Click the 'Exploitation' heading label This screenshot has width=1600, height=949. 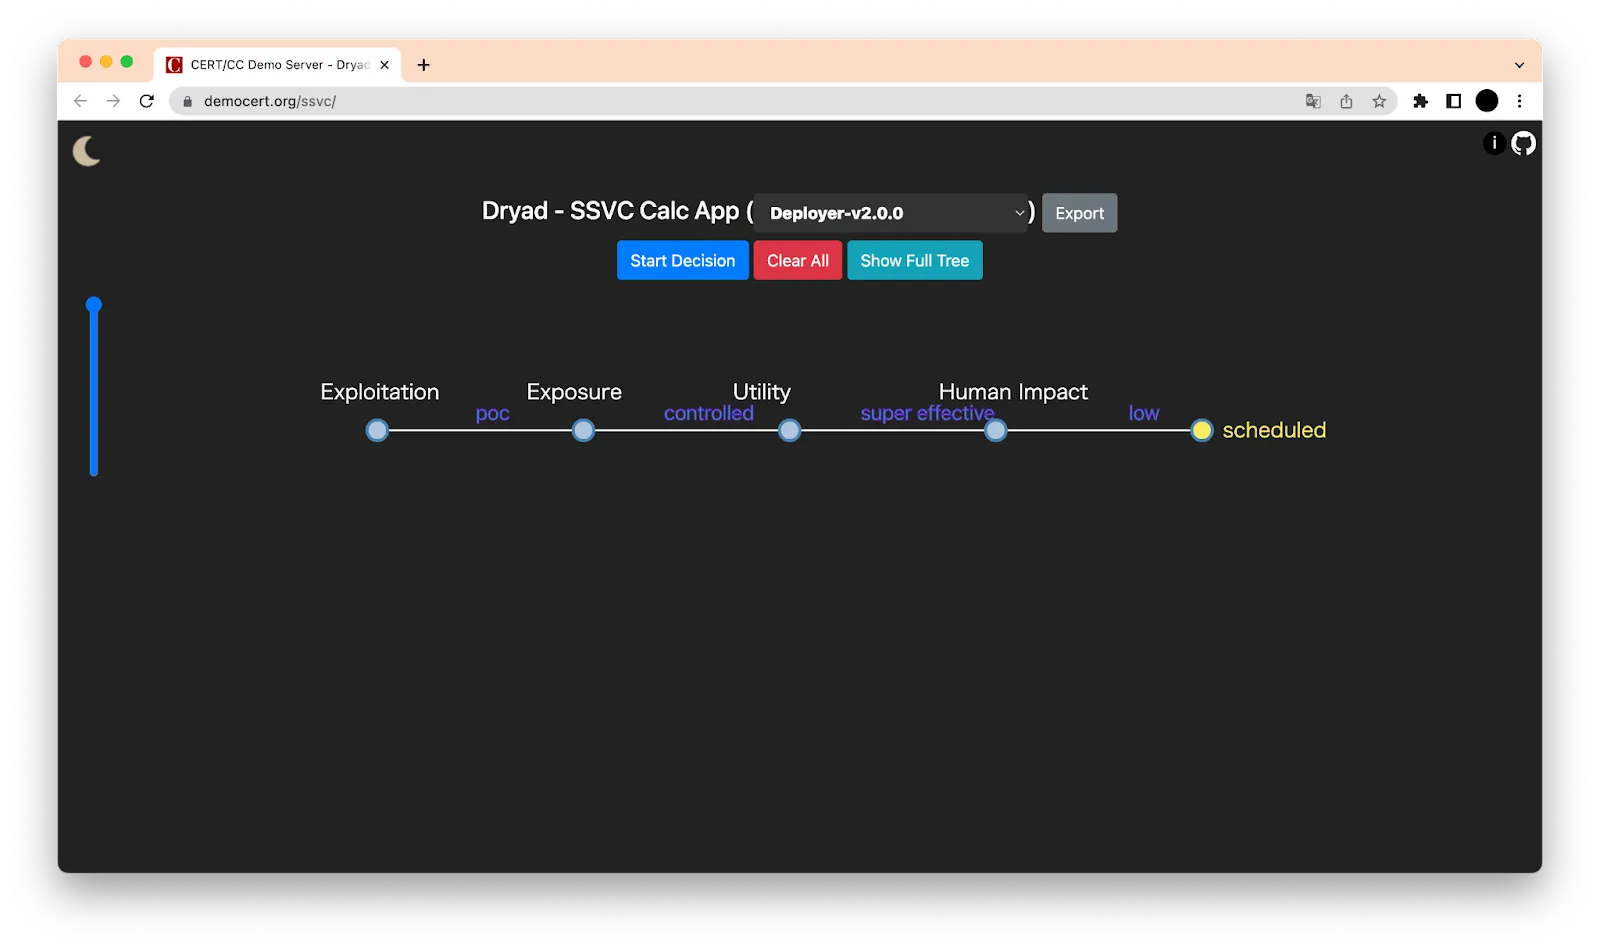click(x=380, y=392)
